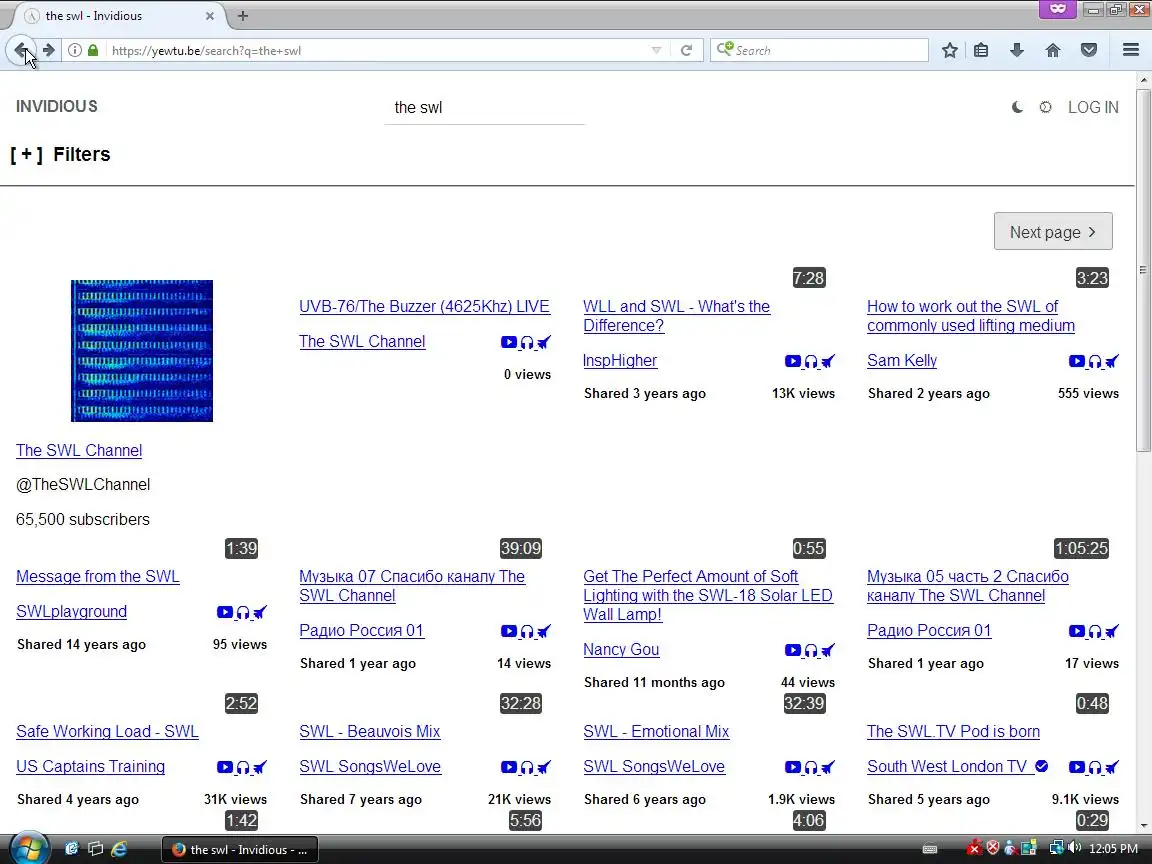
Task: Open the Invidious preferences gear icon
Action: 1045,107
